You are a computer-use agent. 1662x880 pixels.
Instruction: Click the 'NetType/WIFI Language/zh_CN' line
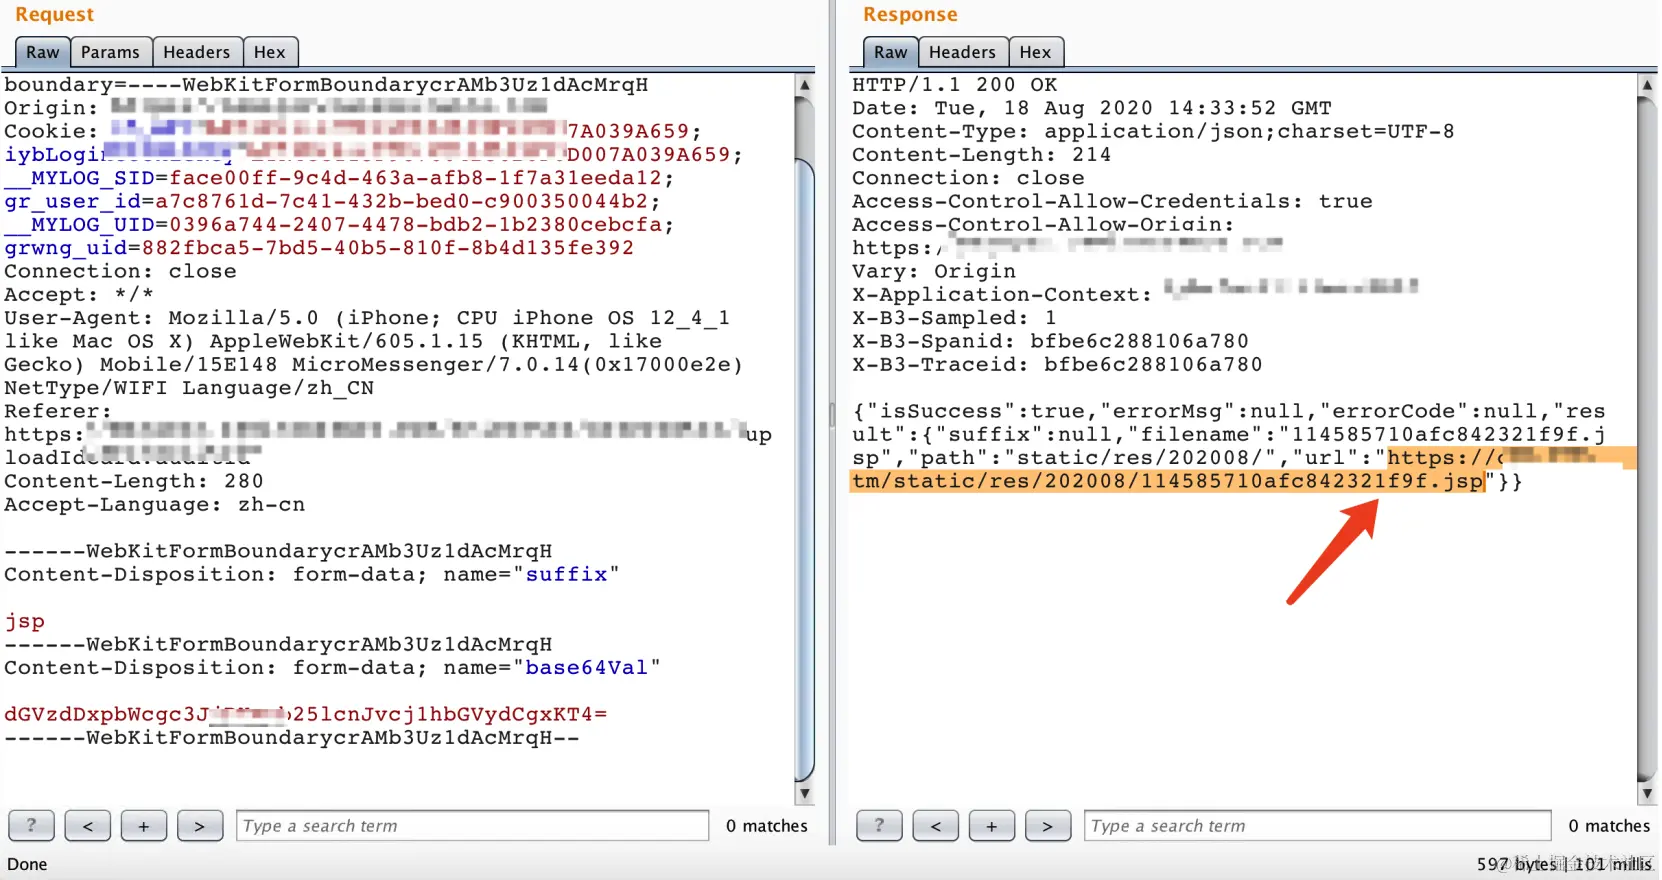click(x=189, y=388)
